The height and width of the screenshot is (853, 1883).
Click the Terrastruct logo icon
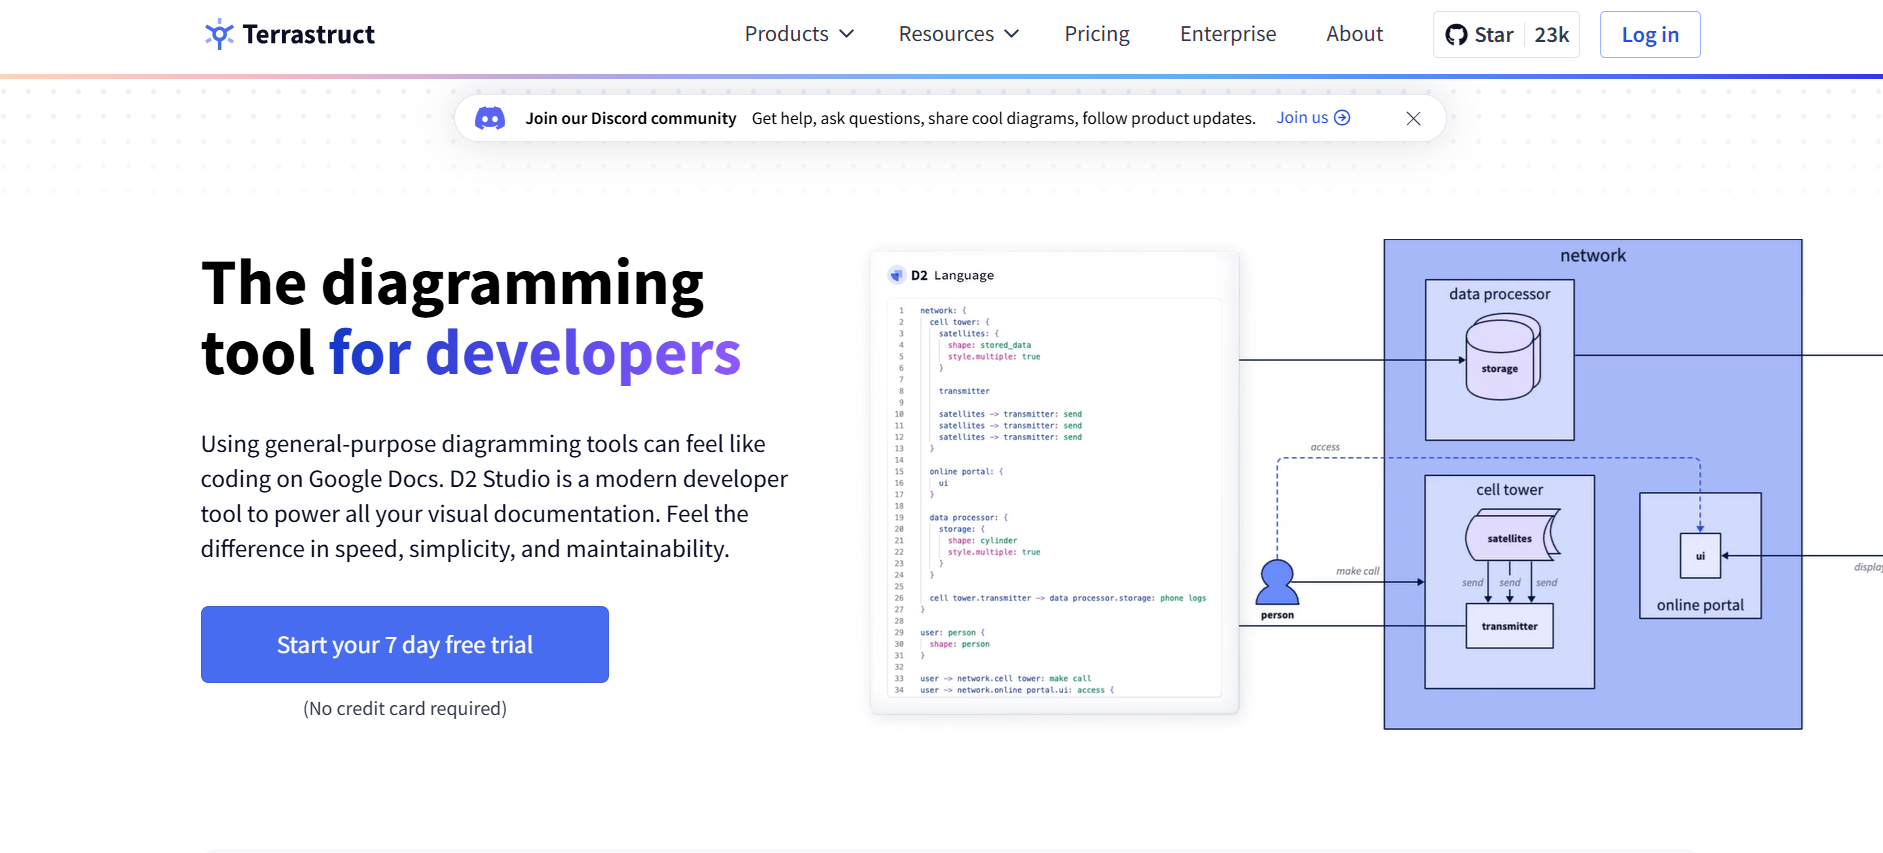[x=219, y=34]
